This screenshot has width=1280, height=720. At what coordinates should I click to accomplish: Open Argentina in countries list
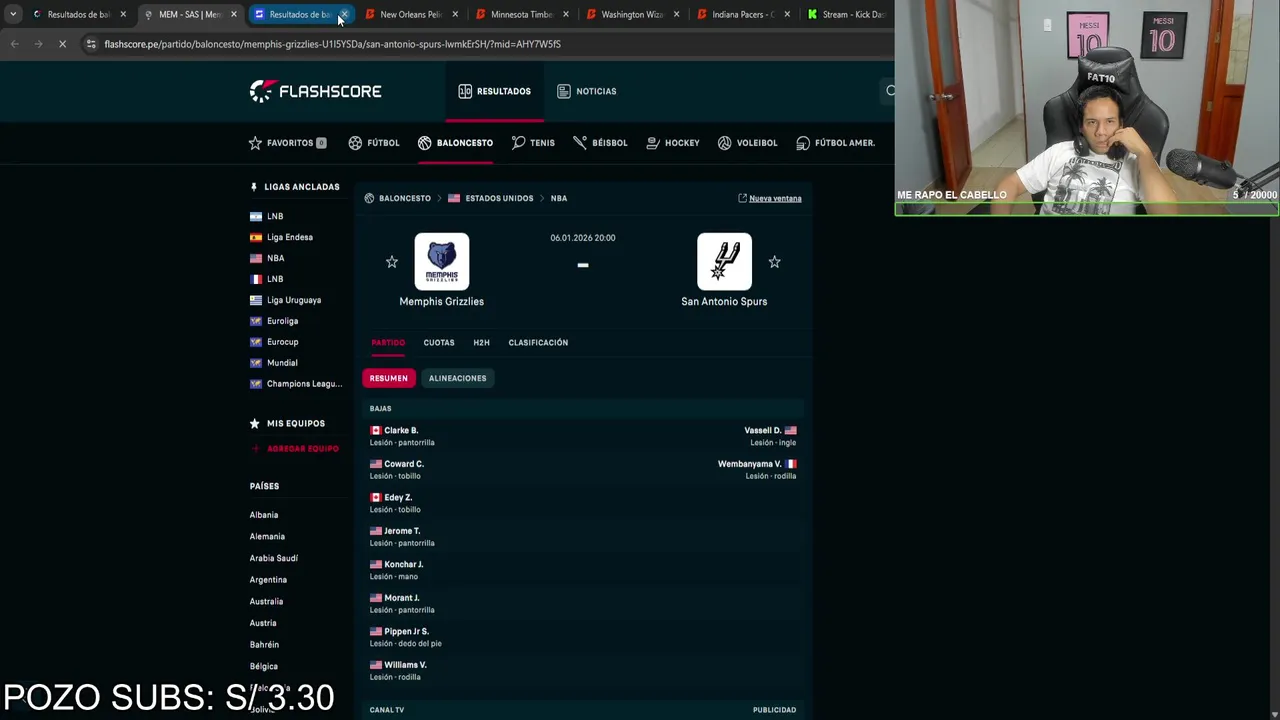pos(268,580)
